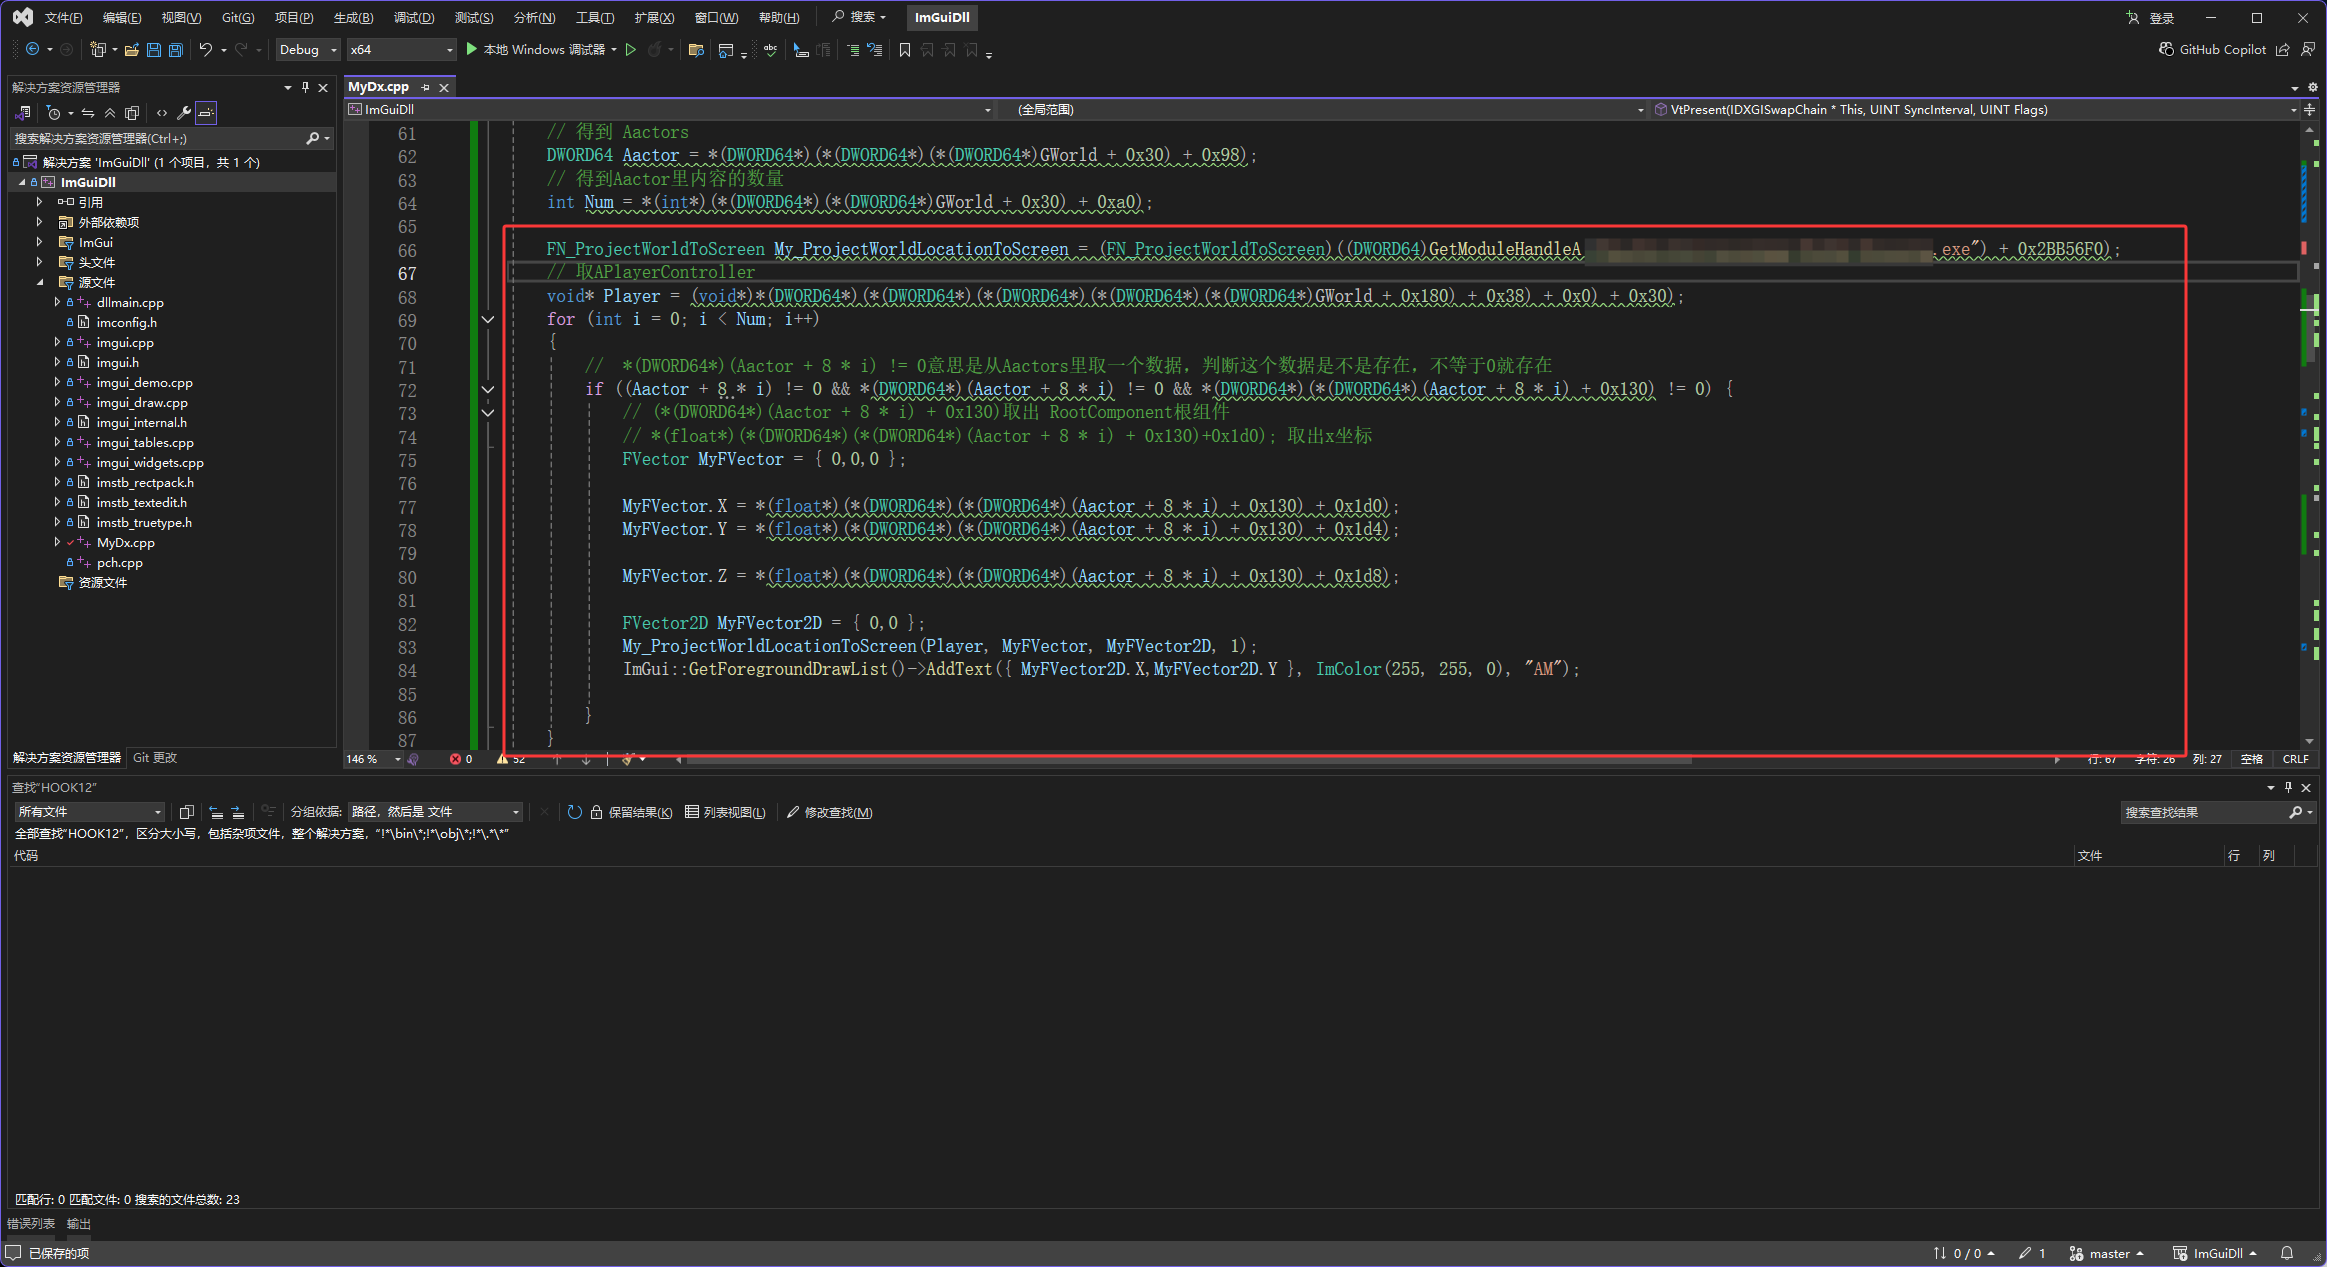
Task: Click the 修改查找(M) button
Action: pos(829,812)
